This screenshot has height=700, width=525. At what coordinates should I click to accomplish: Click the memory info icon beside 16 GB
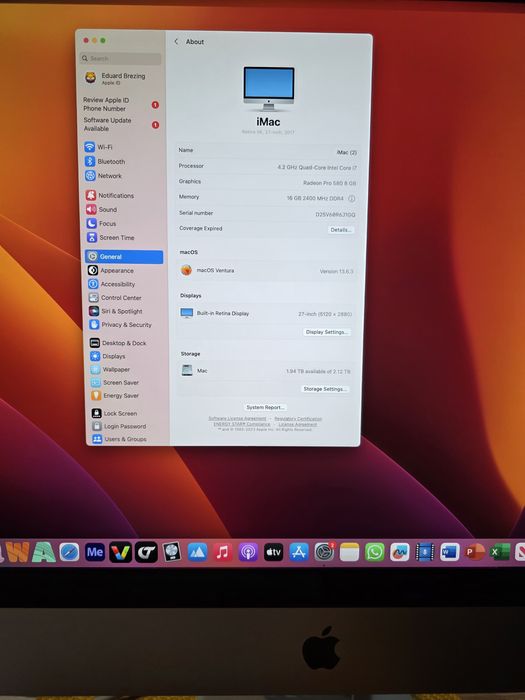pyautogui.click(x=352, y=199)
